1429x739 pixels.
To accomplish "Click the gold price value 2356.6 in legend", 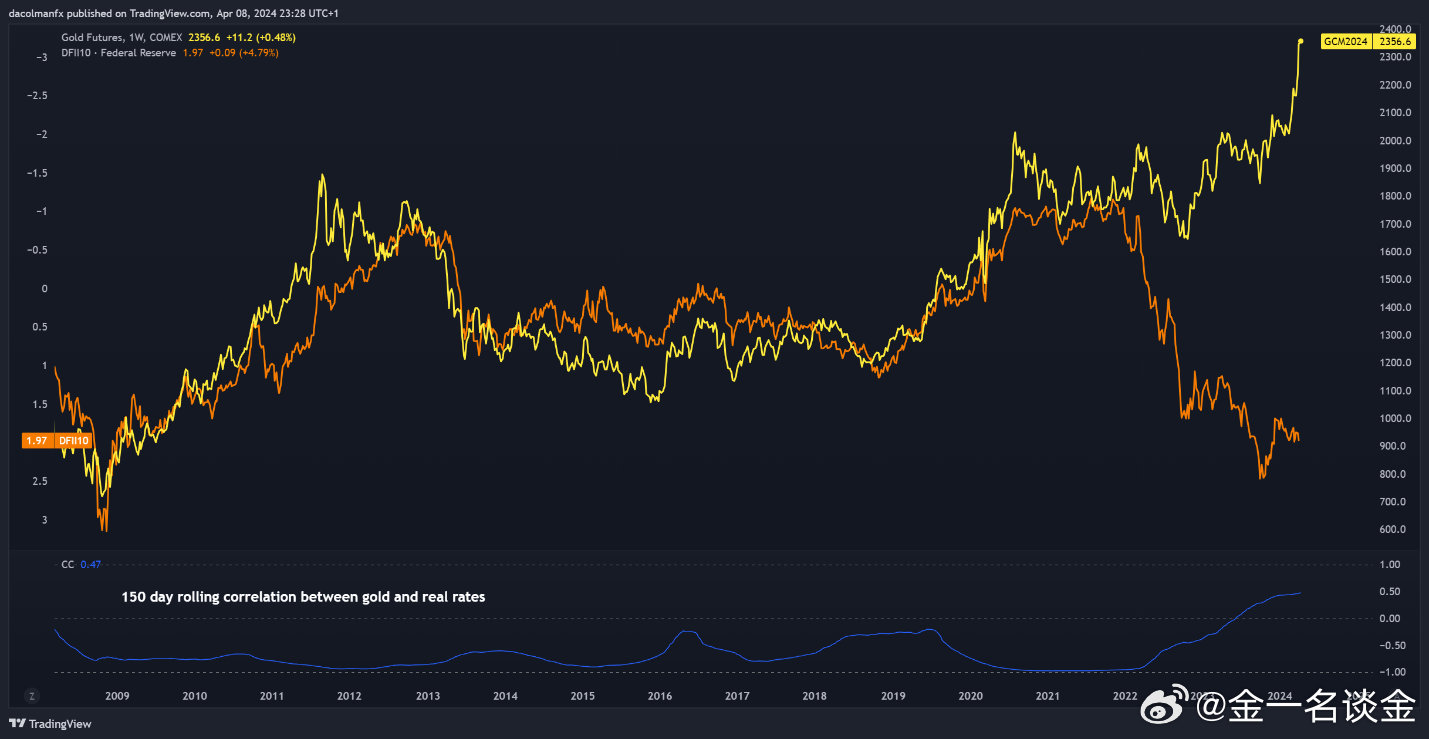I will tap(204, 37).
